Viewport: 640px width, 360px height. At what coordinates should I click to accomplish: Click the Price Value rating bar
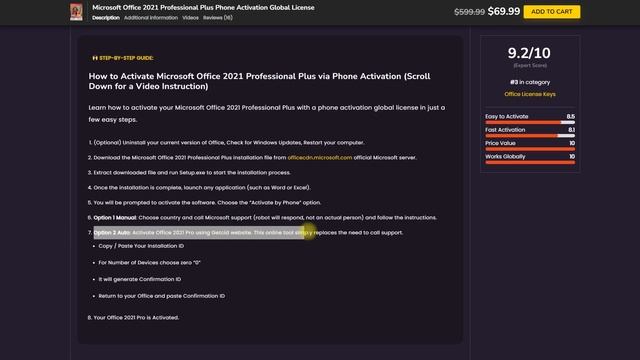(x=530, y=149)
